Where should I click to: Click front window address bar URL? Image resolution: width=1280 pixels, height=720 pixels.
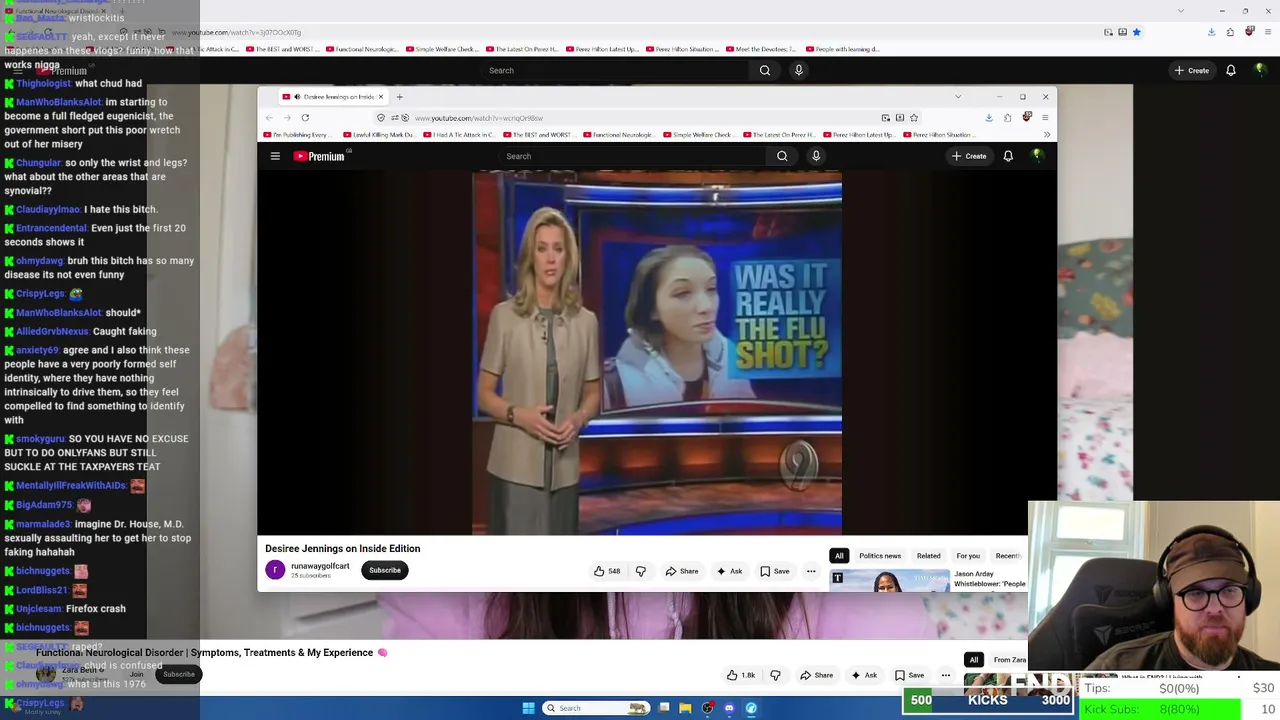478,118
